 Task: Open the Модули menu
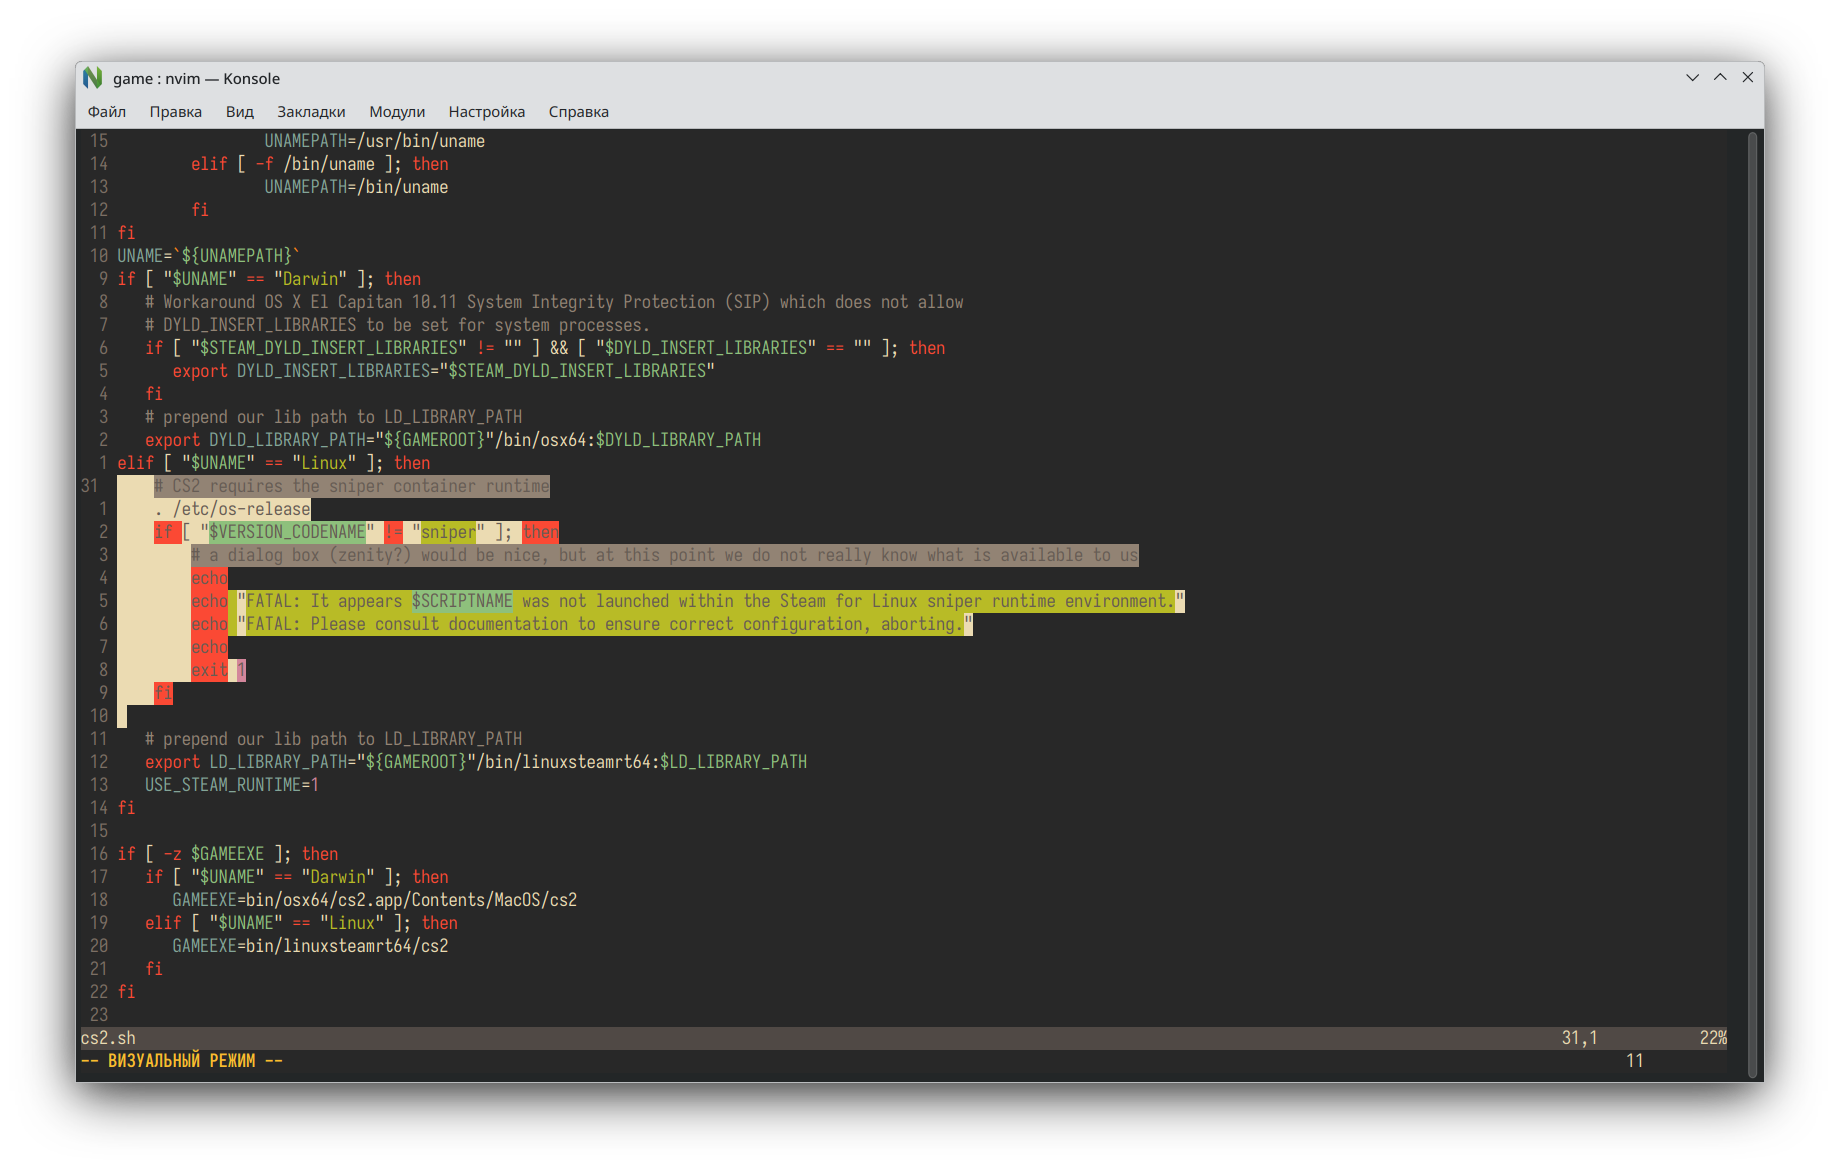(x=397, y=112)
